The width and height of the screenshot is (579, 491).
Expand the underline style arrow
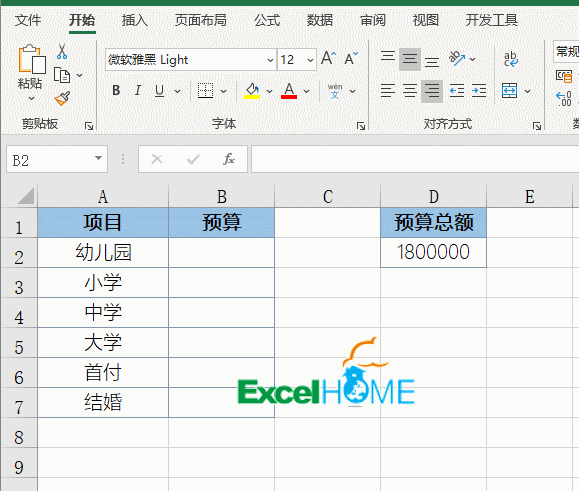point(178,91)
